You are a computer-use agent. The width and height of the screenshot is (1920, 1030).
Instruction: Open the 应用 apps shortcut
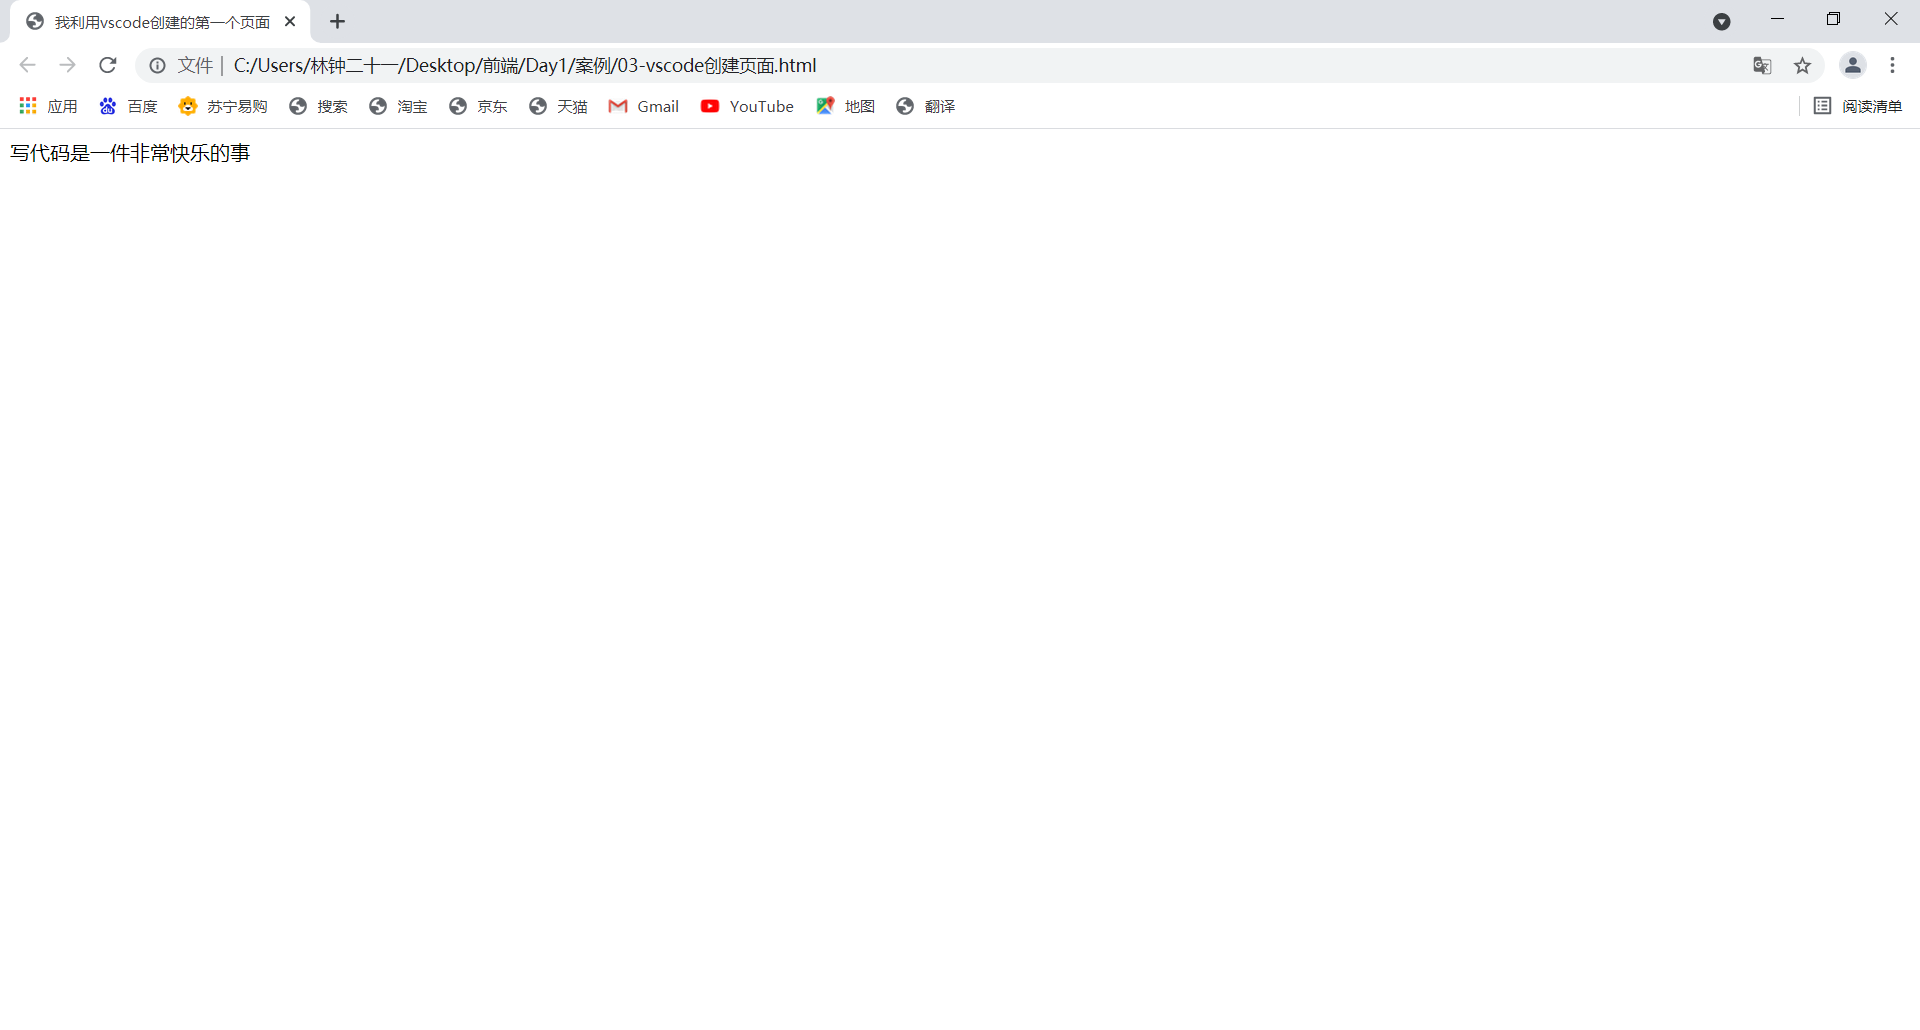tap(48, 106)
